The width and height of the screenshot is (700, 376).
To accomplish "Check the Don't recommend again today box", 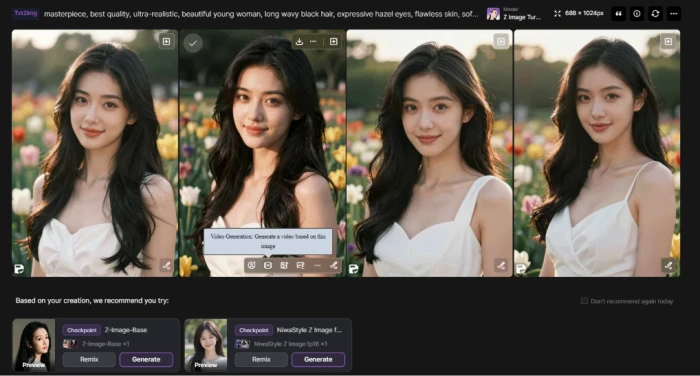I will pos(584,301).
